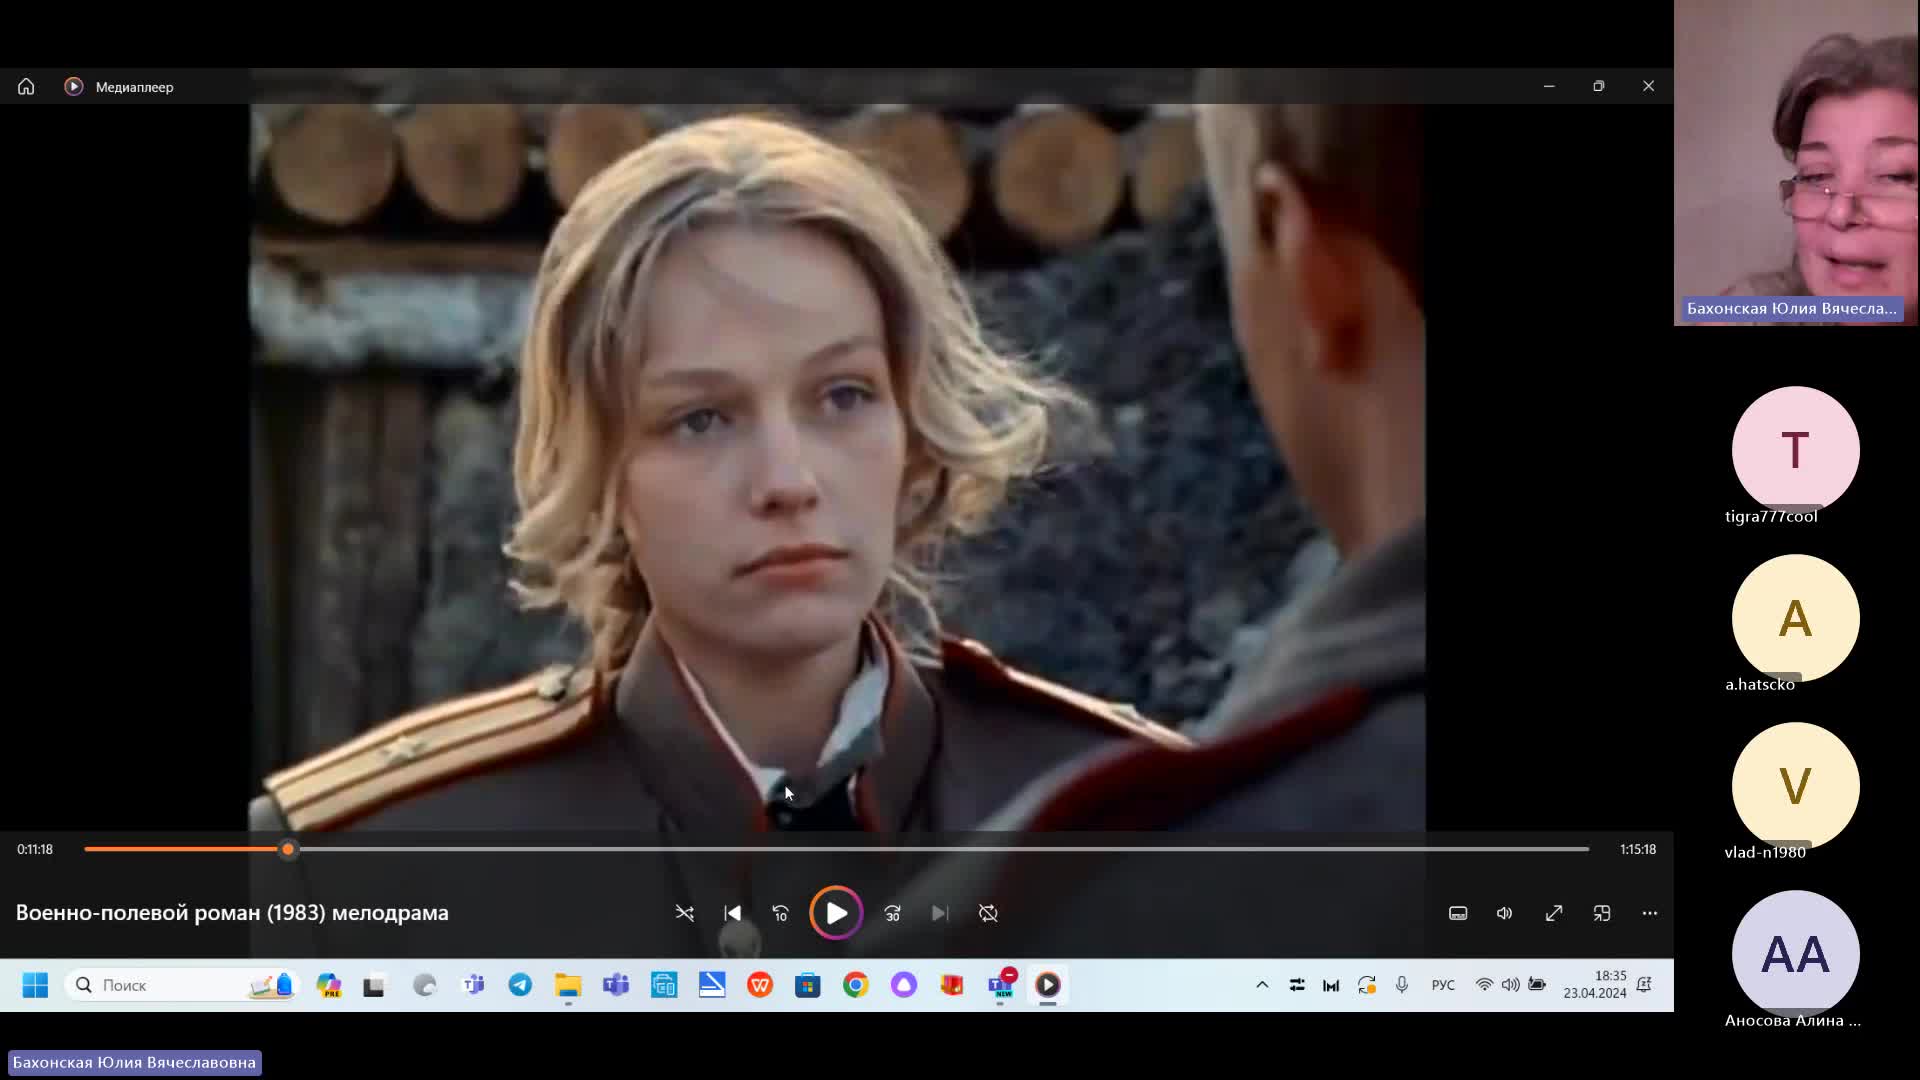This screenshot has width=1920, height=1080.
Task: Open the Edge browser taskbar icon
Action: coord(425,986)
